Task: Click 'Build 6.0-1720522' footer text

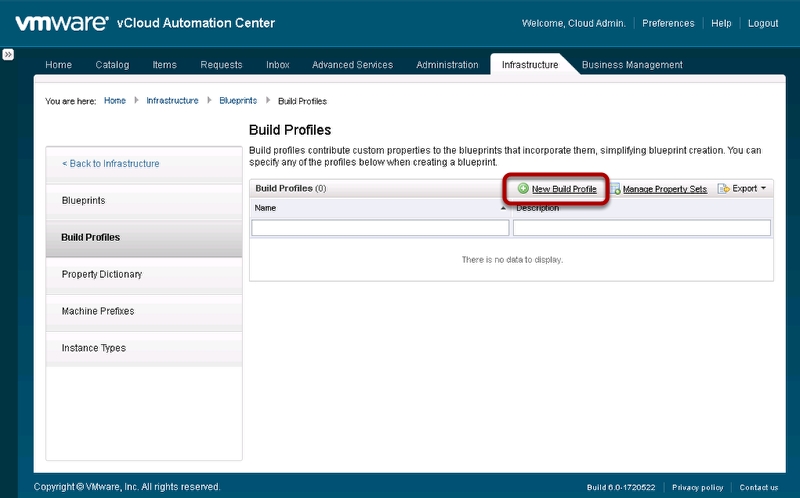Action: (x=621, y=487)
